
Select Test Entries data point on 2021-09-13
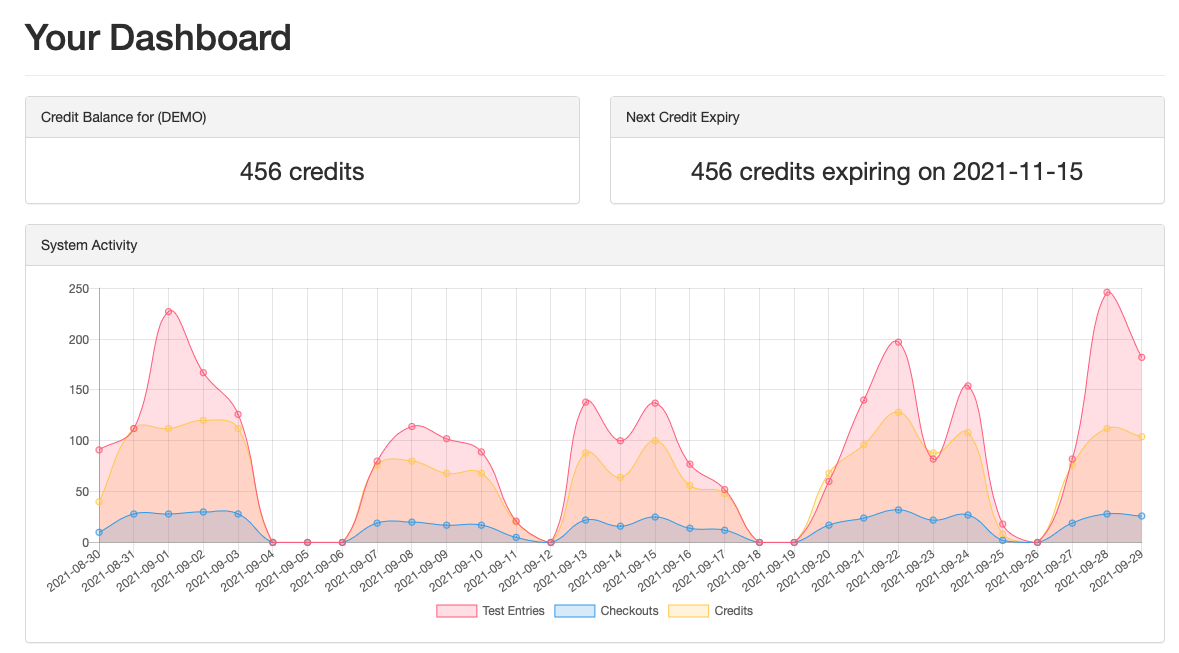pyautogui.click(x=586, y=402)
